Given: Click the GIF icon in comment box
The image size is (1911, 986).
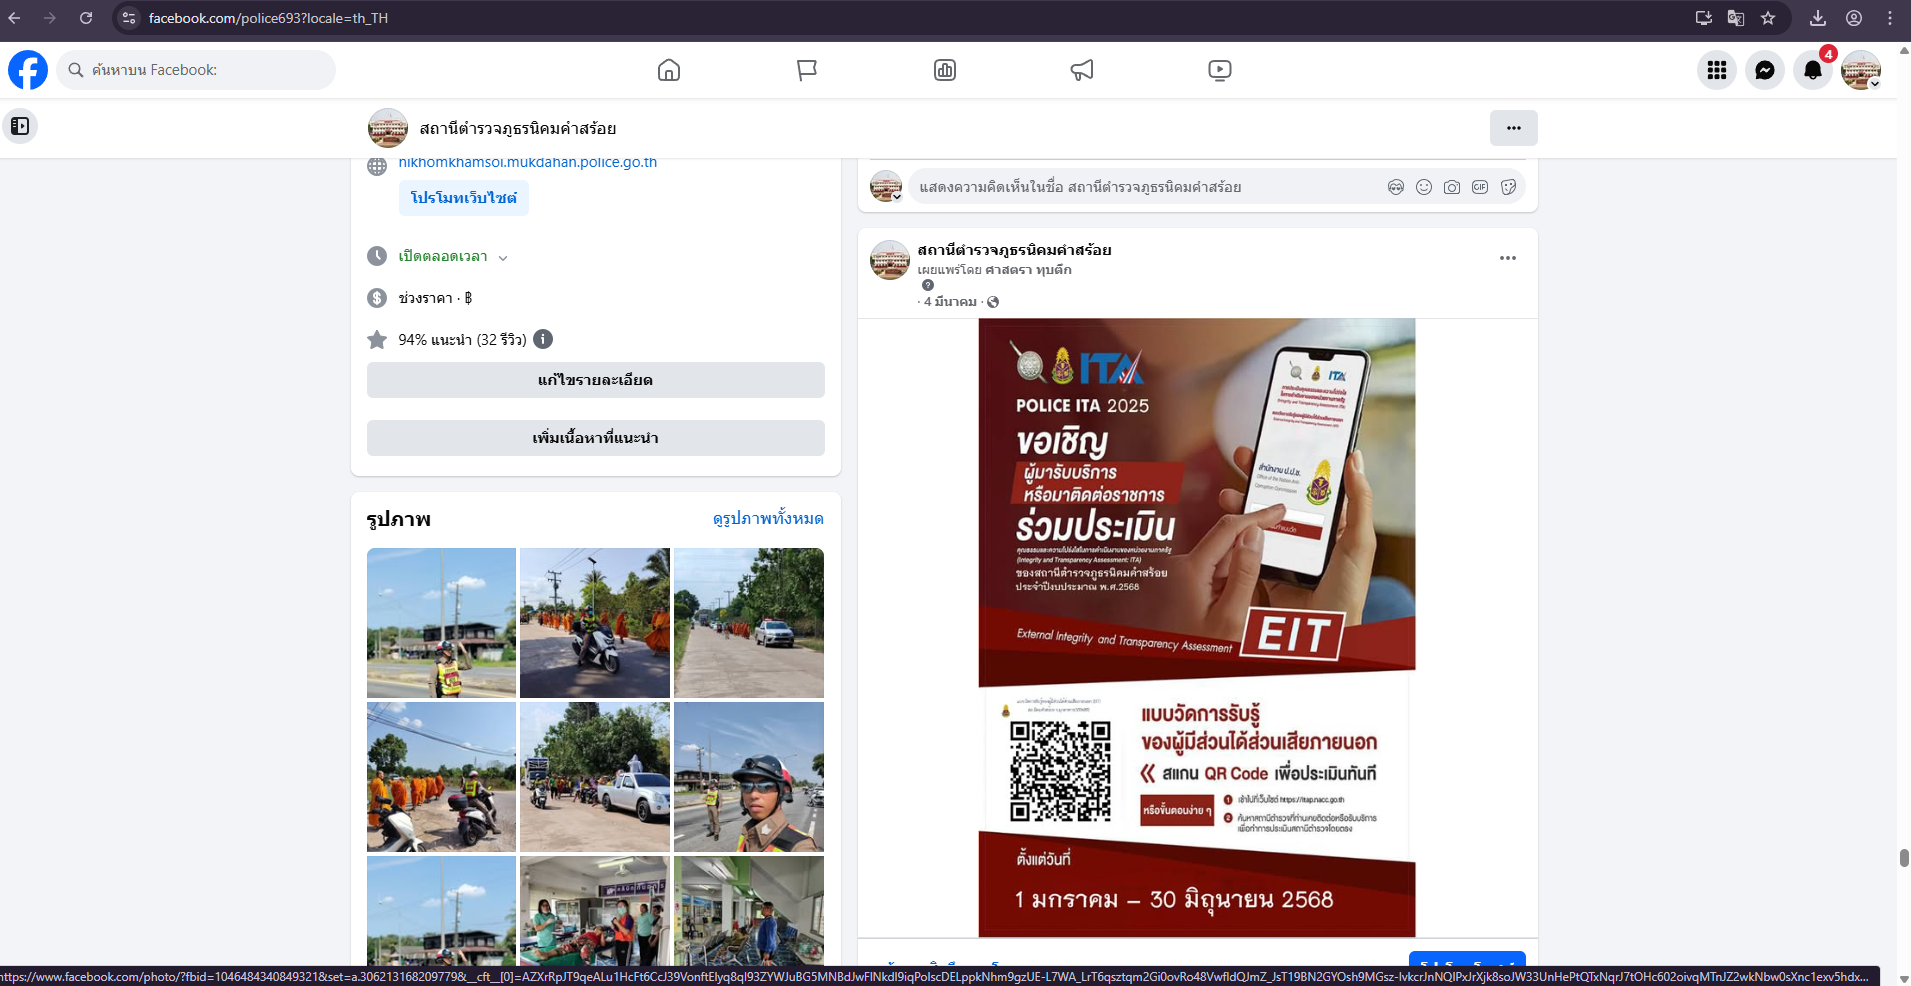Looking at the screenshot, I should click(x=1480, y=187).
